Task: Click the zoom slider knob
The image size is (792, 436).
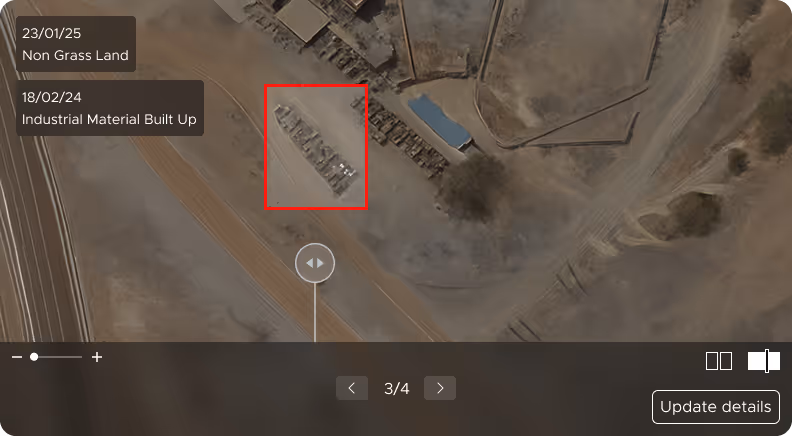Action: pos(34,357)
